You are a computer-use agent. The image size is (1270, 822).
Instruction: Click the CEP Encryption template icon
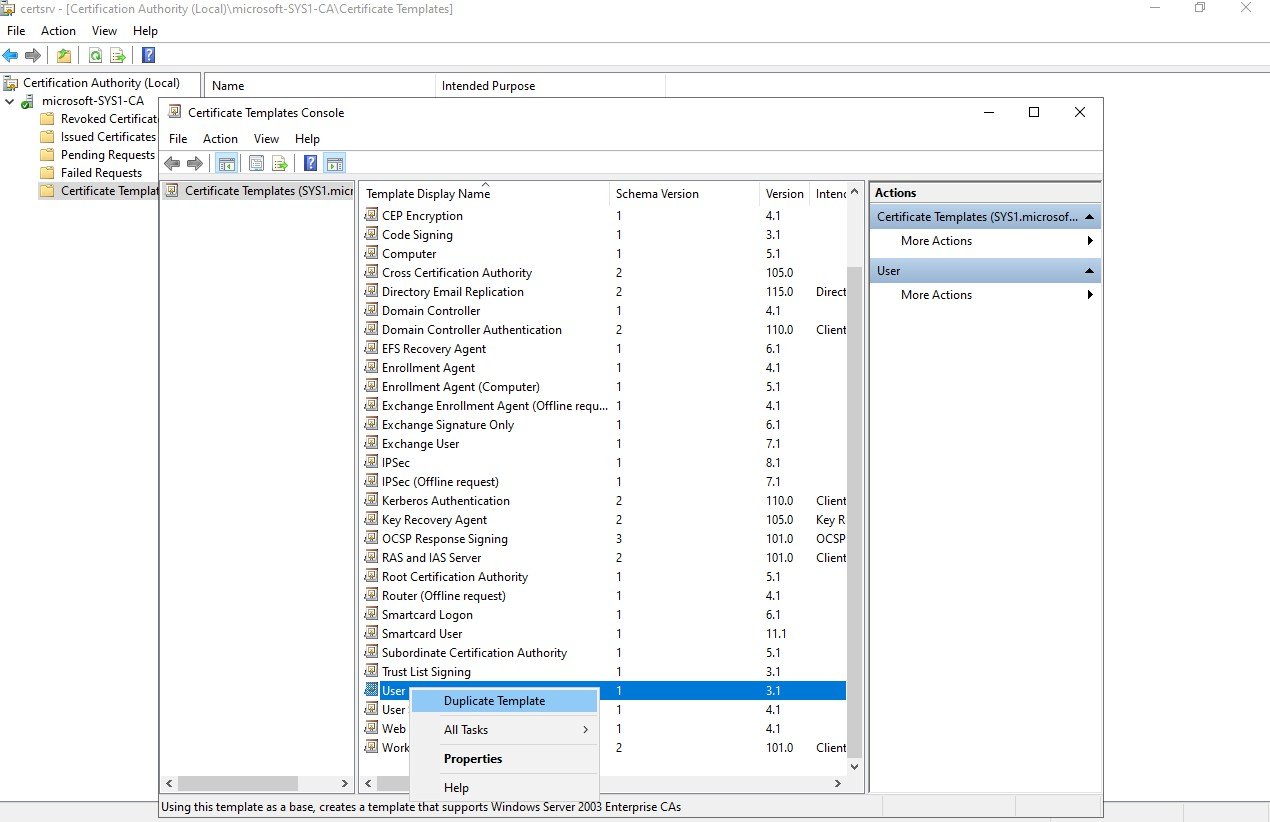(372, 215)
